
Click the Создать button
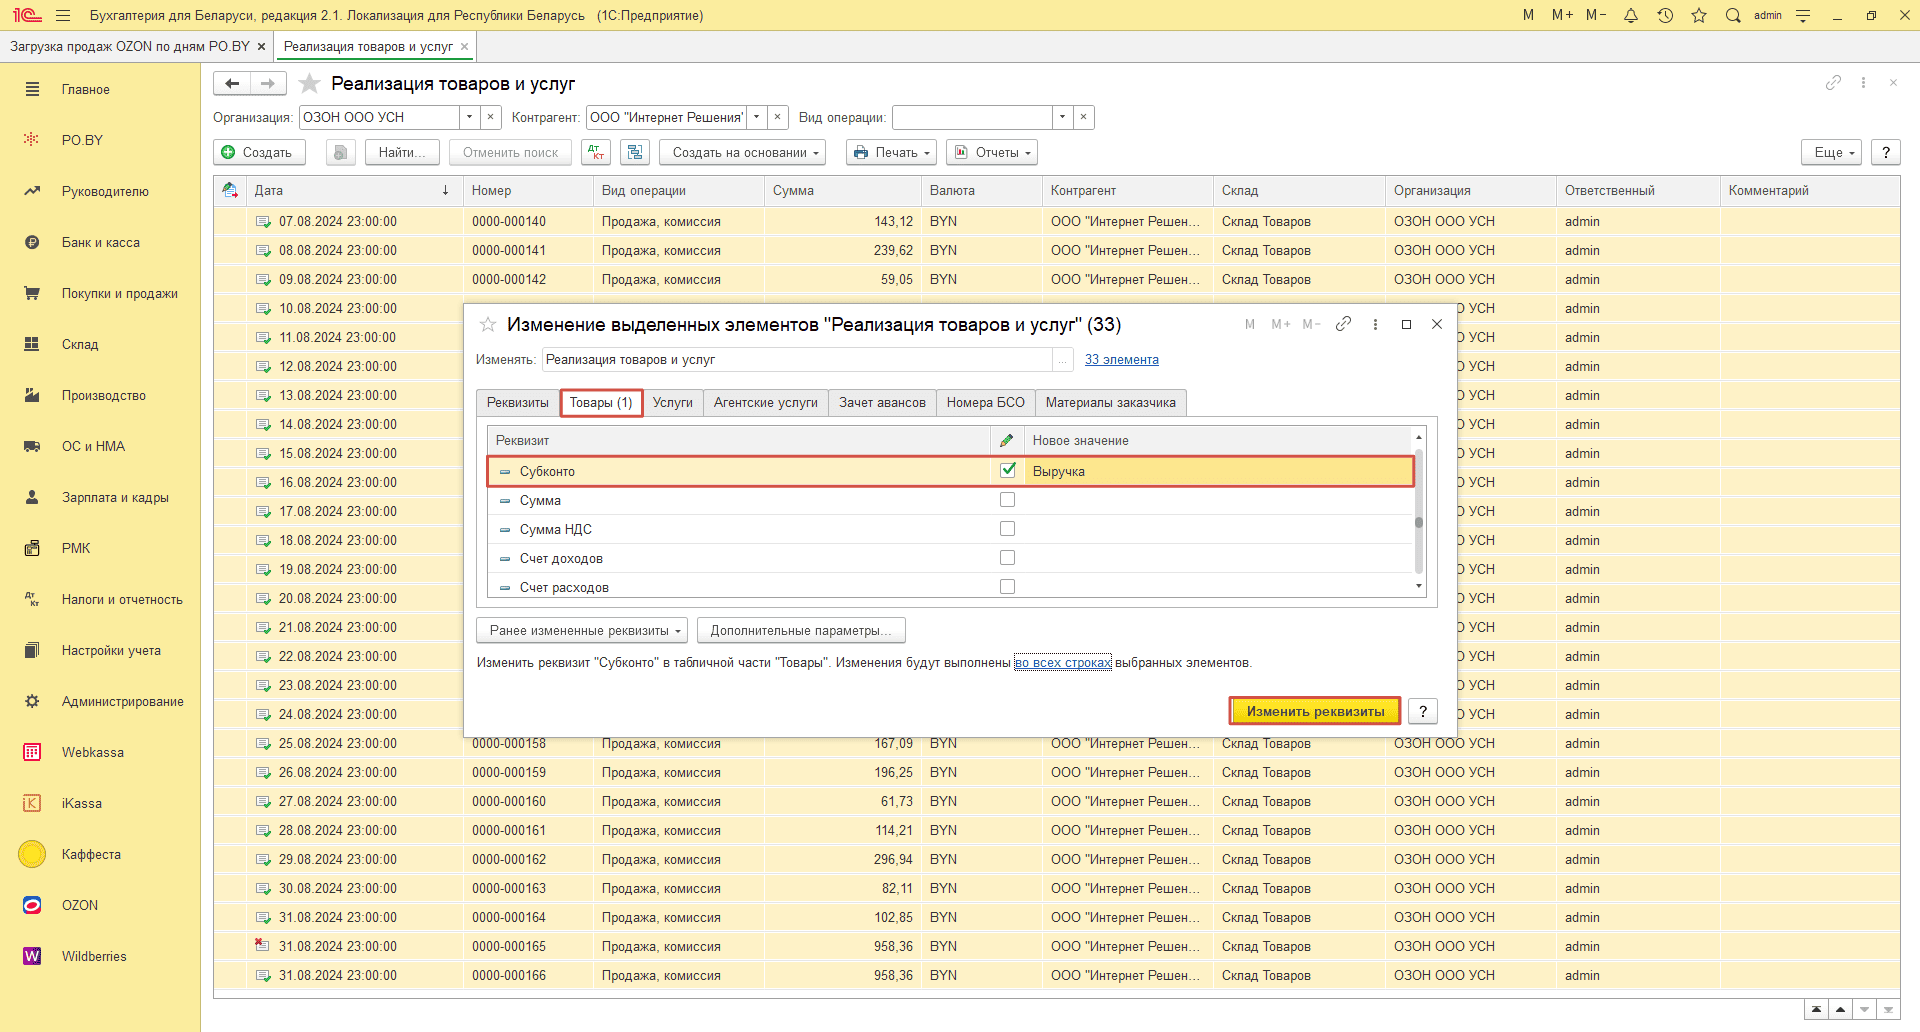pos(259,152)
